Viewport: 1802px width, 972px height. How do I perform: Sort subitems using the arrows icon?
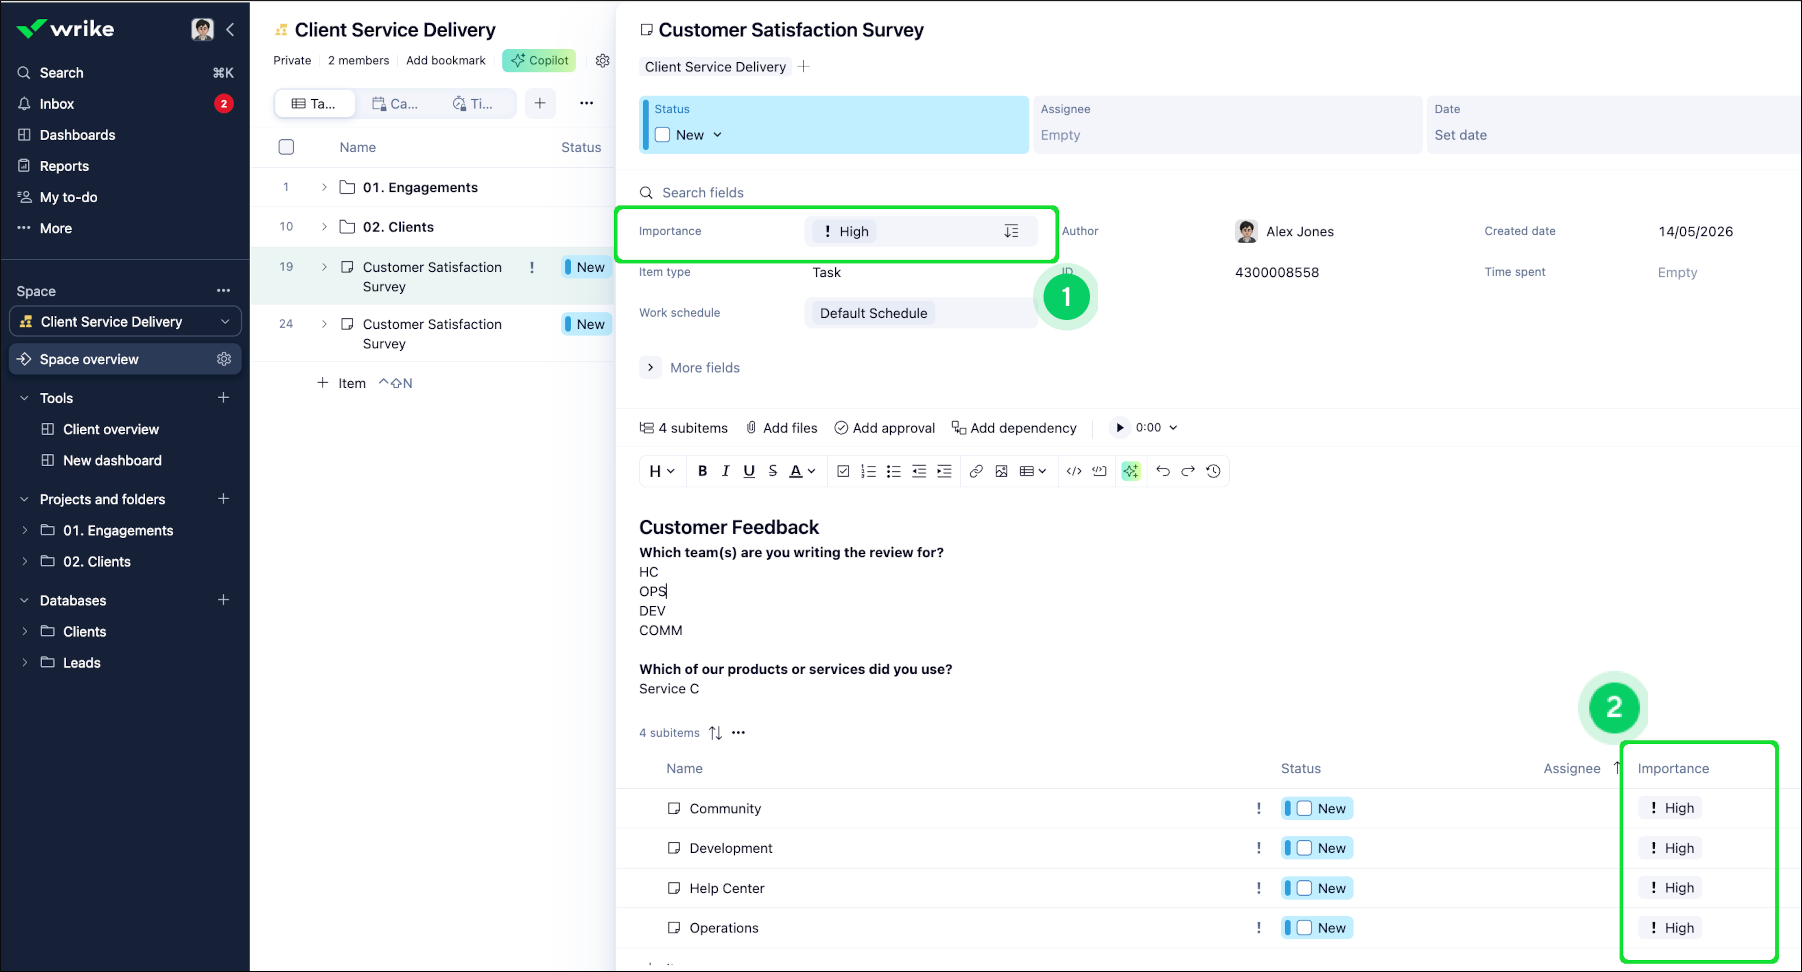715,733
